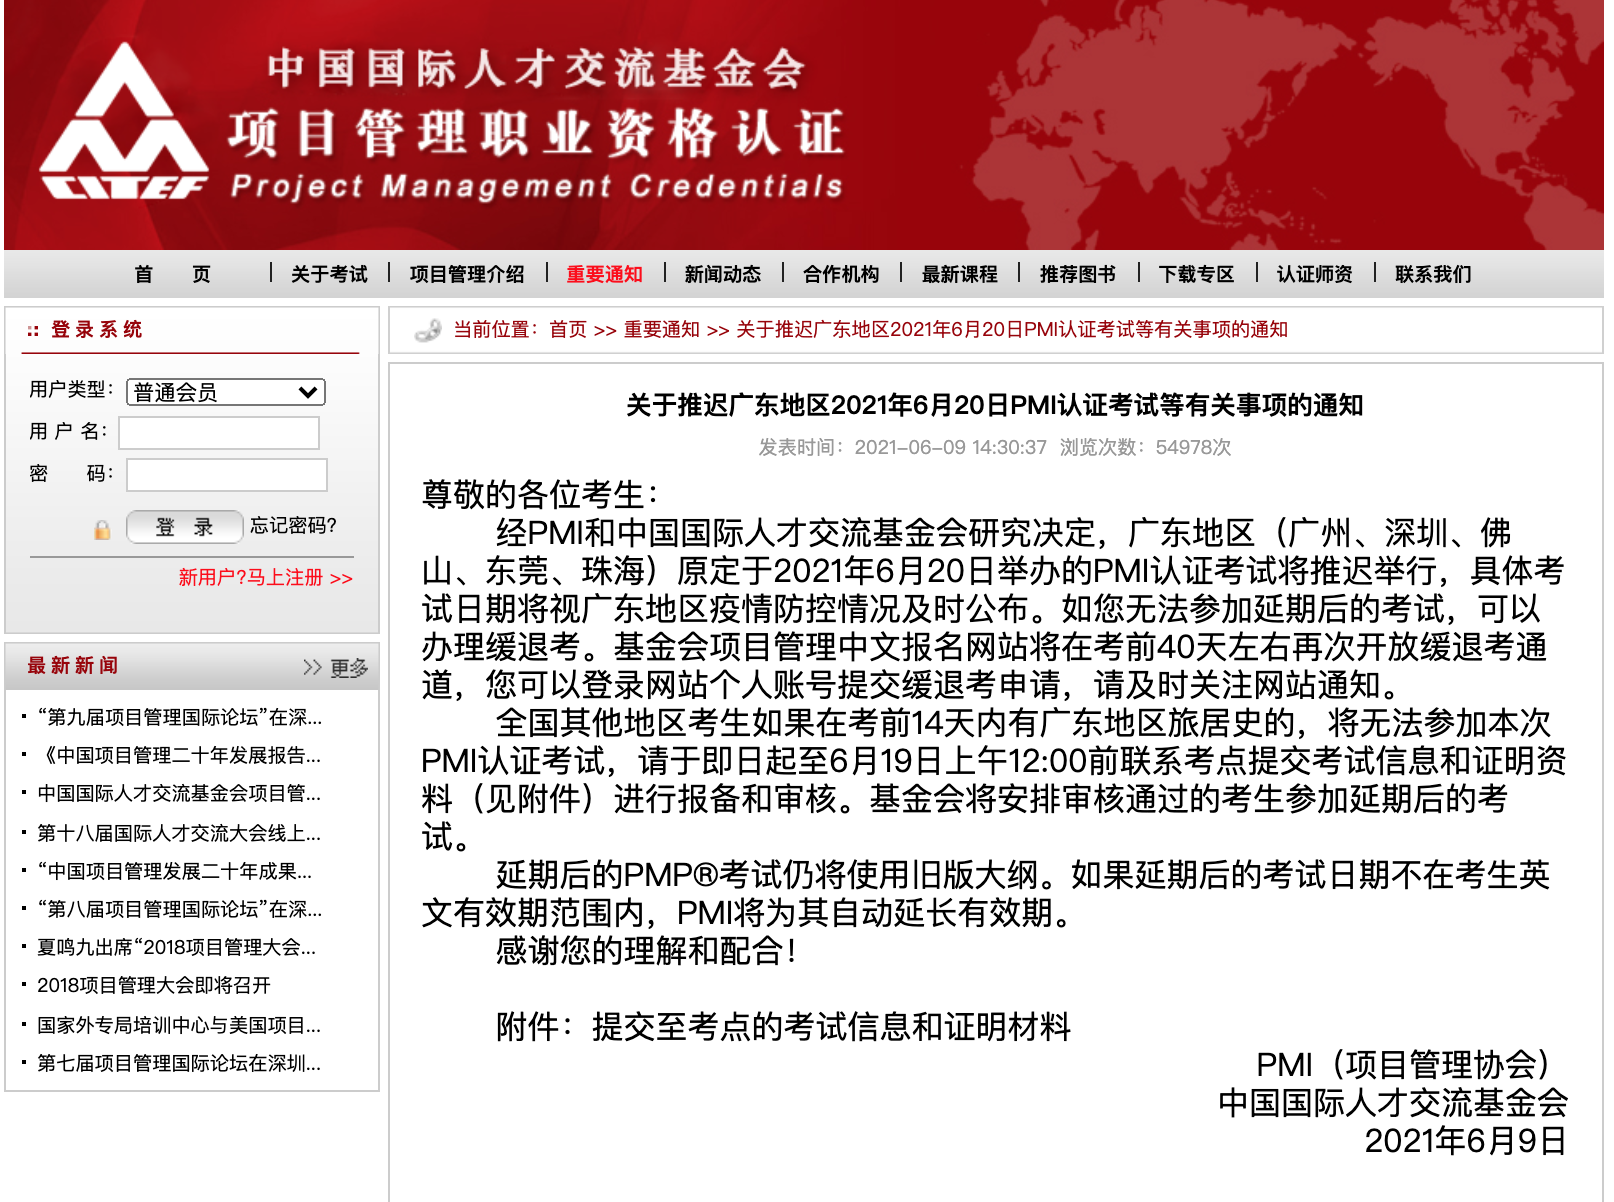1614x1202 pixels.
Task: Open the 最新课程 menu item
Action: pos(959,274)
